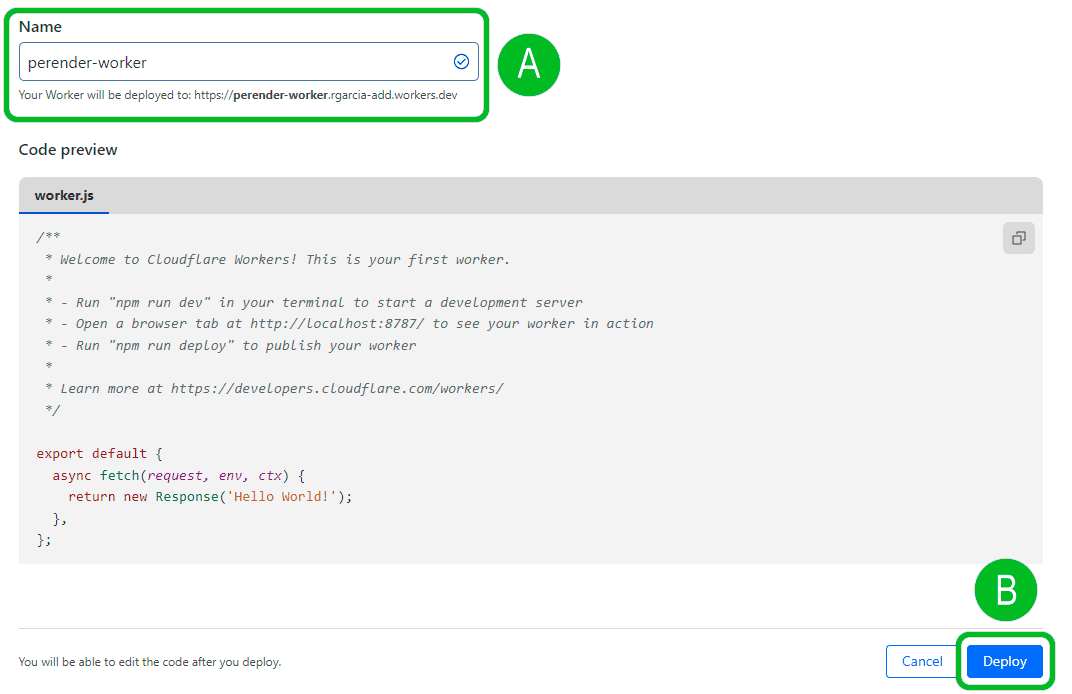Click the localhost:8787 comment line
The width and height of the screenshot is (1072, 694).
tap(349, 323)
